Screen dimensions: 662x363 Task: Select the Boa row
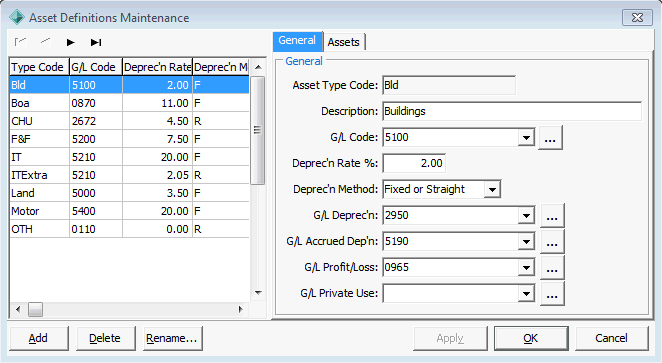click(129, 103)
